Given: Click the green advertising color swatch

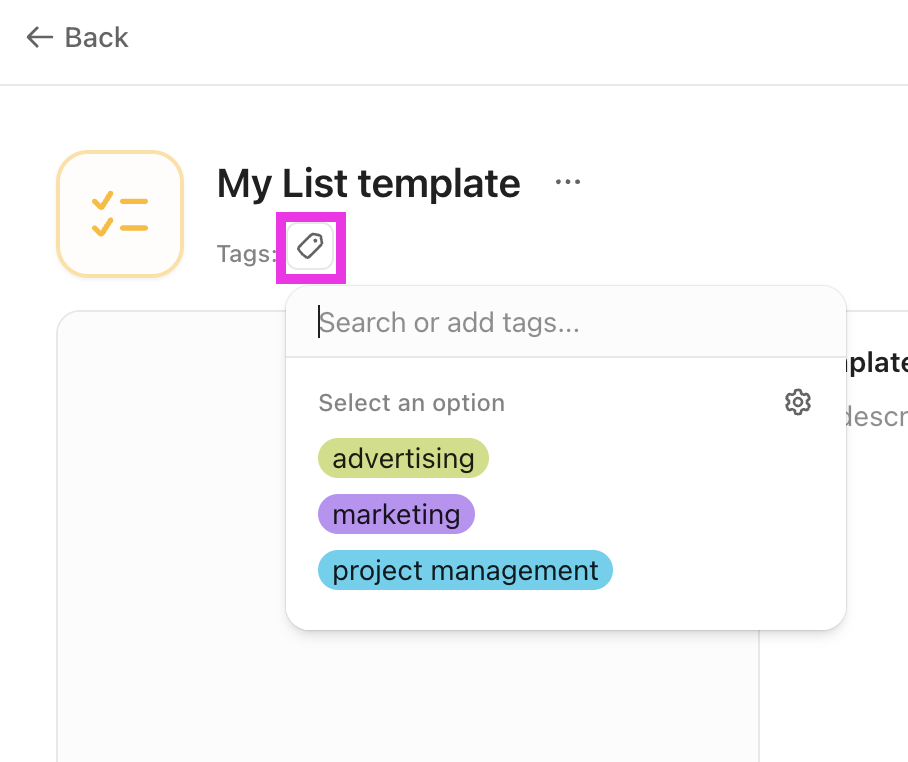Looking at the screenshot, I should pos(403,458).
